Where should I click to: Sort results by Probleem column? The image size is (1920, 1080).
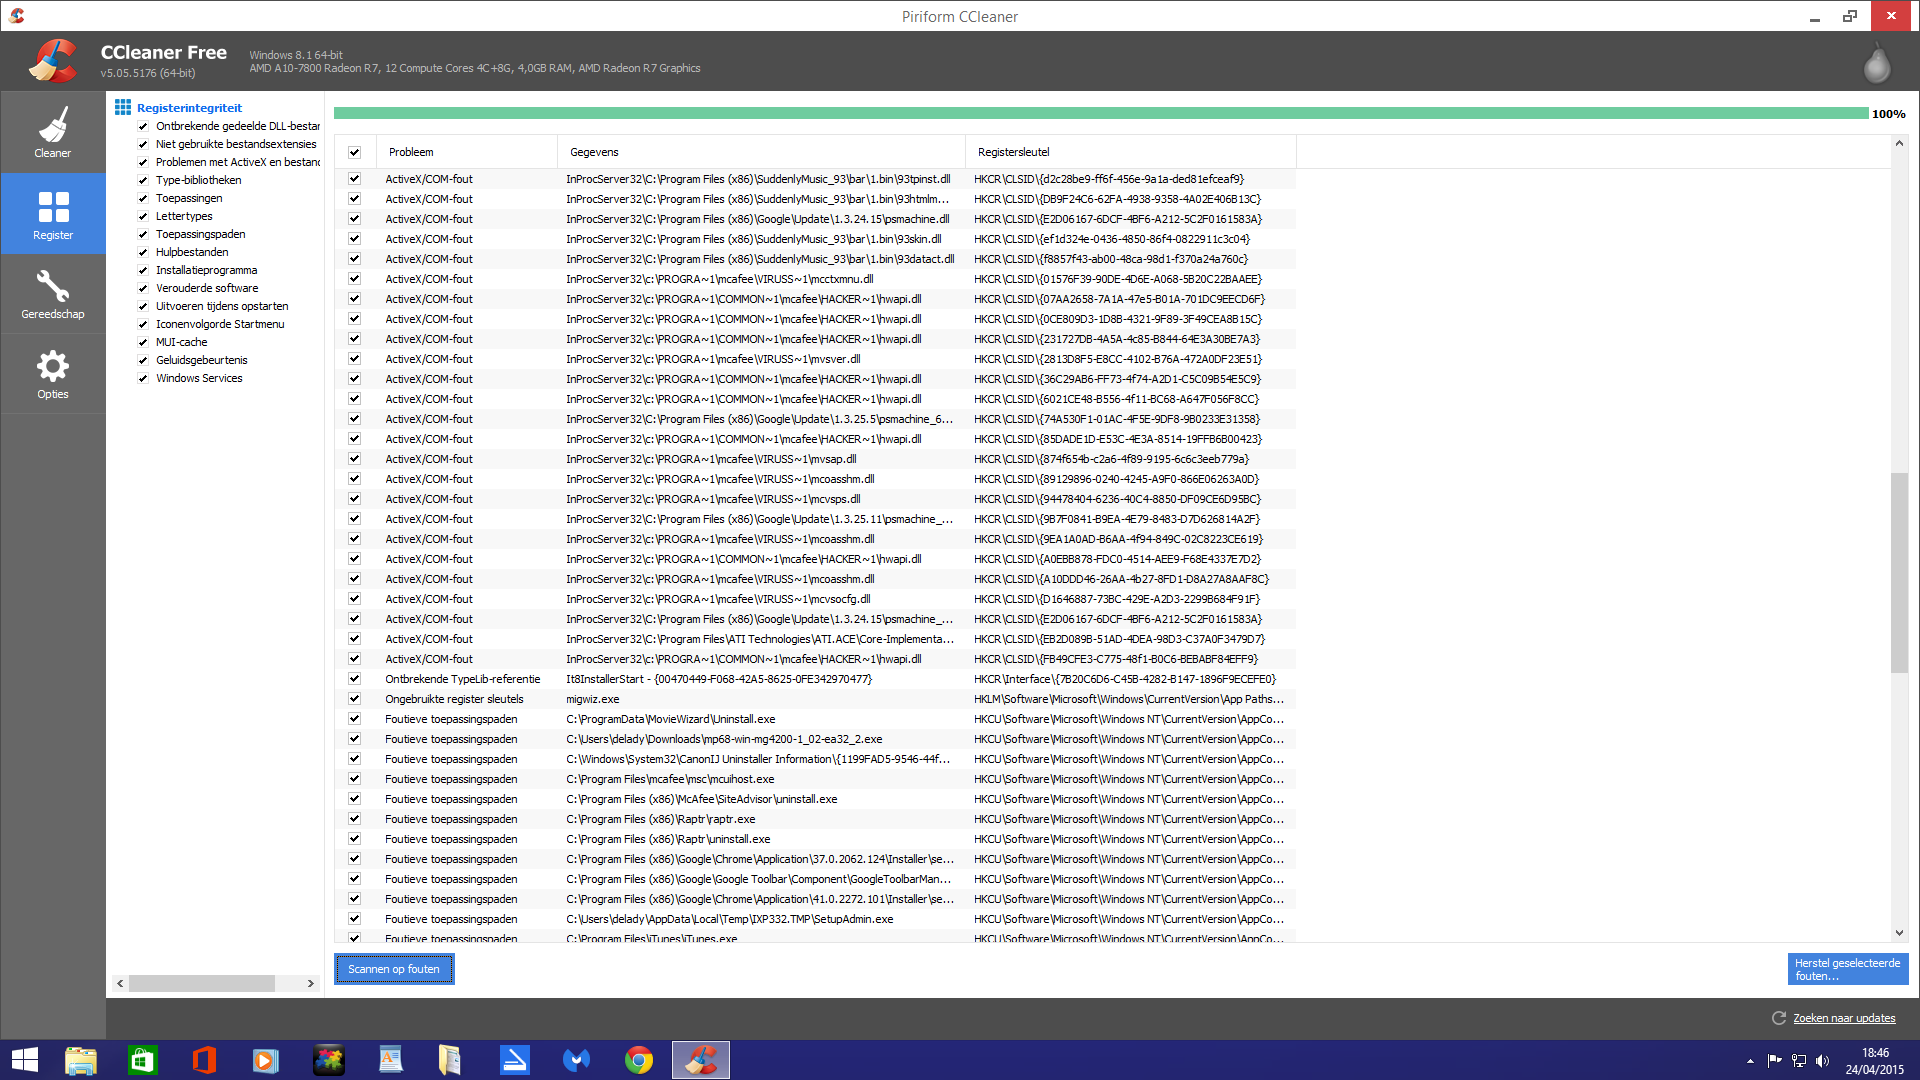[467, 152]
